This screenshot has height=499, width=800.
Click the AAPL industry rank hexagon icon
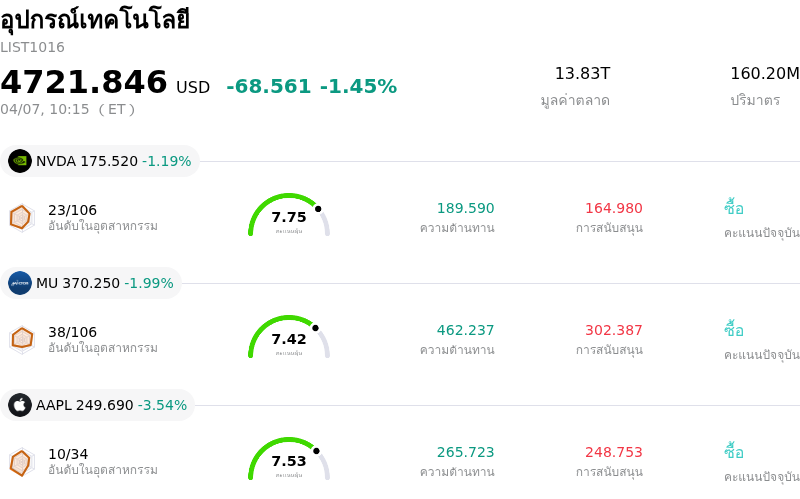(21, 461)
